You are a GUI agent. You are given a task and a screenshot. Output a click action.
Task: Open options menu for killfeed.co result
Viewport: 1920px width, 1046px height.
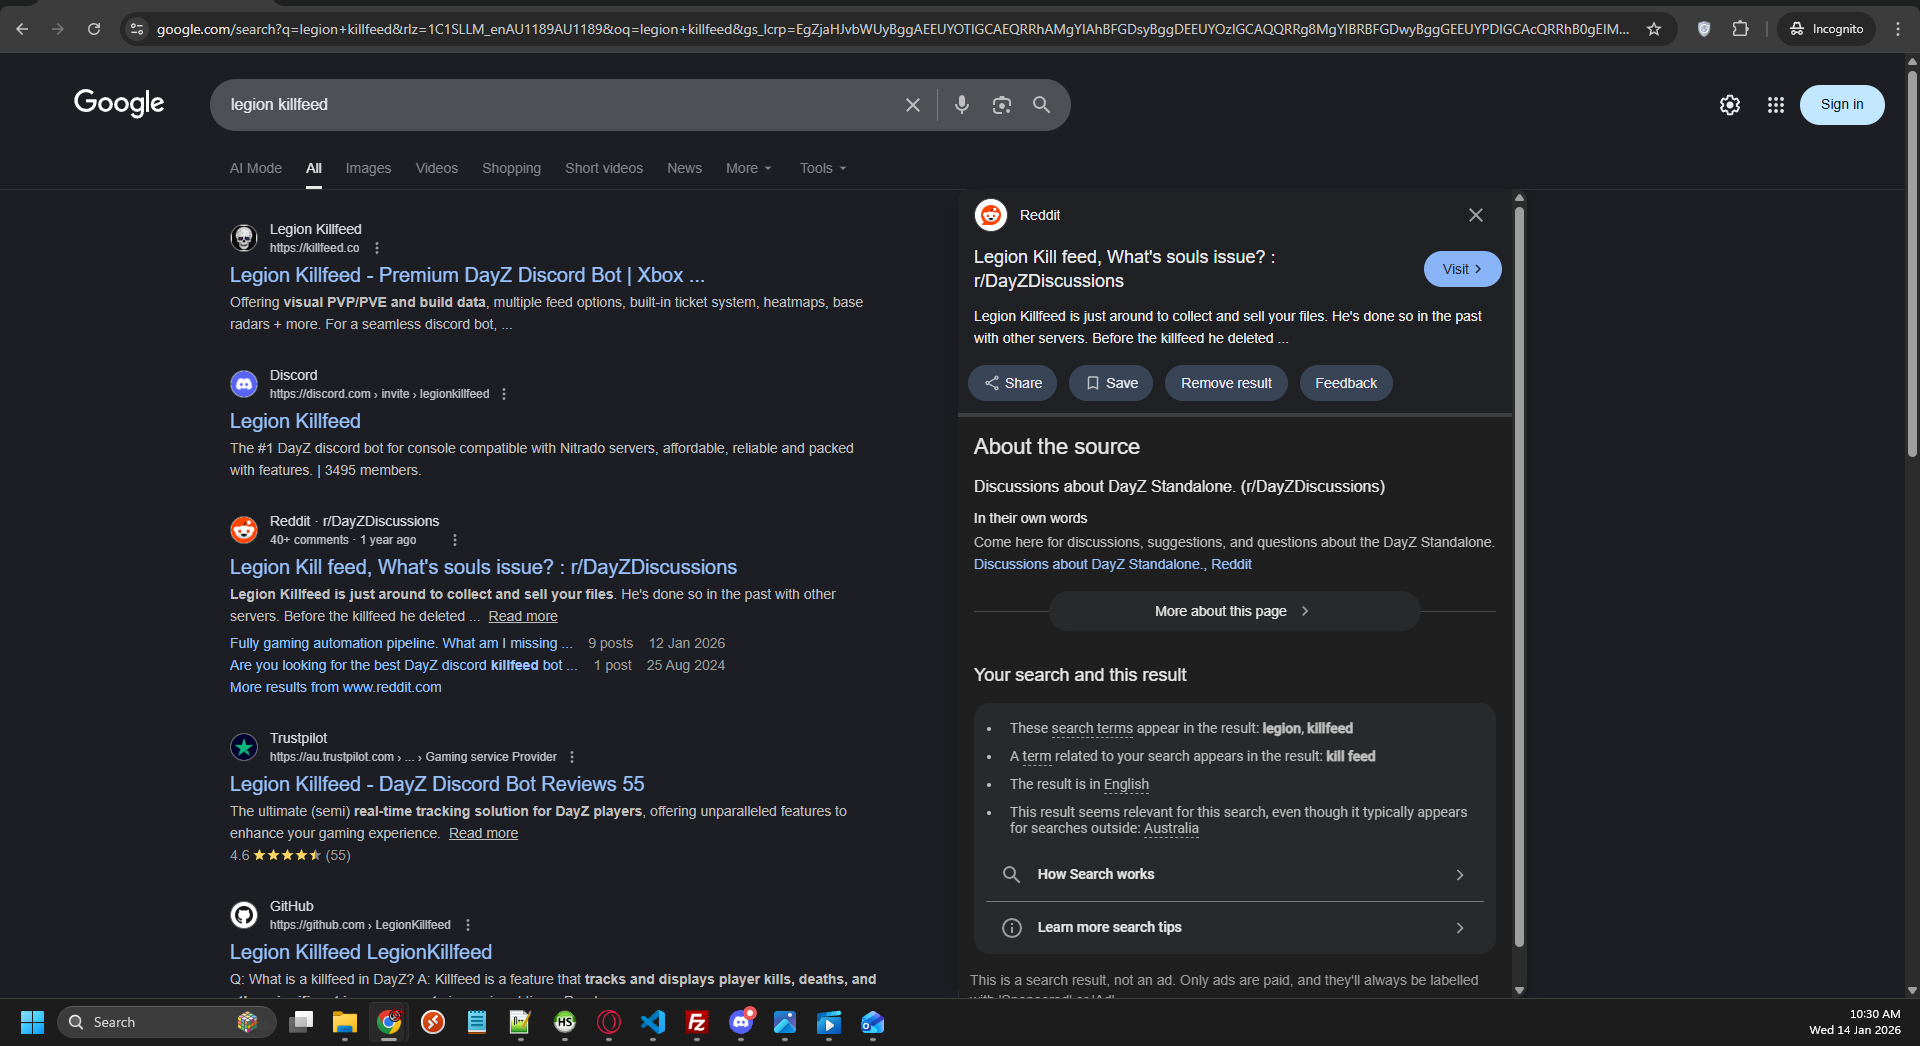coord(377,248)
